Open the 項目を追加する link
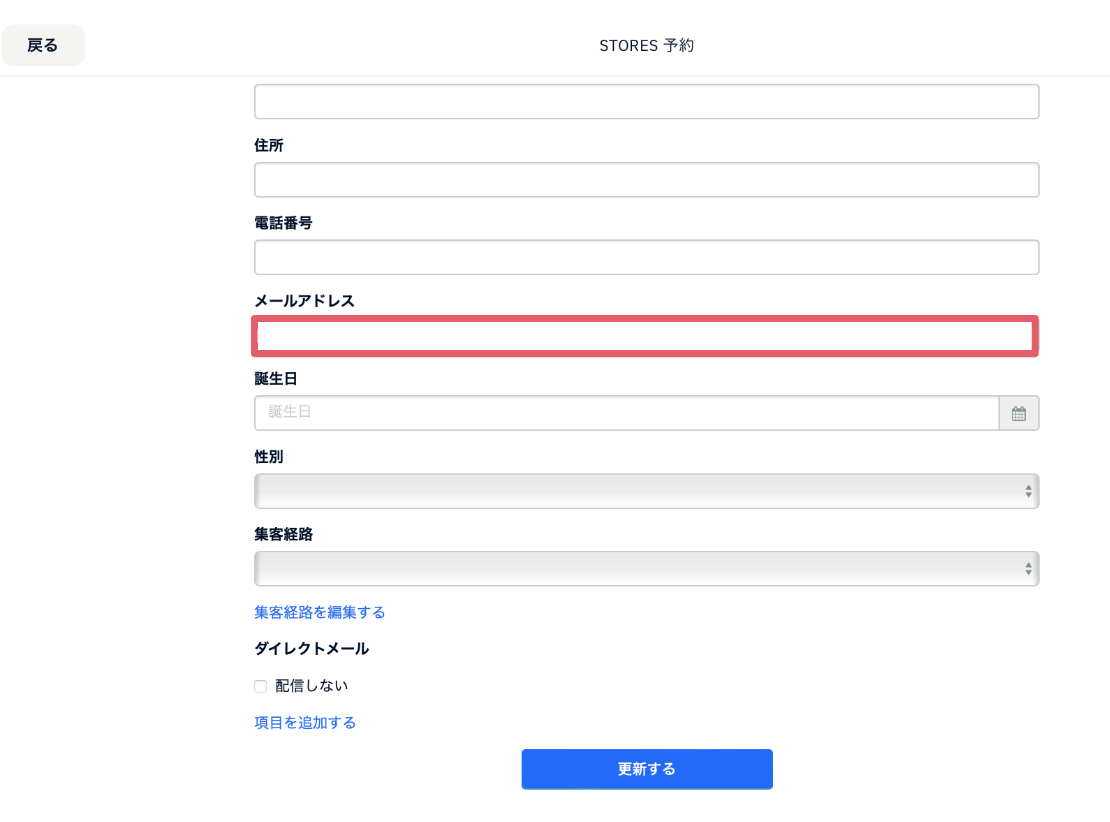 [305, 723]
